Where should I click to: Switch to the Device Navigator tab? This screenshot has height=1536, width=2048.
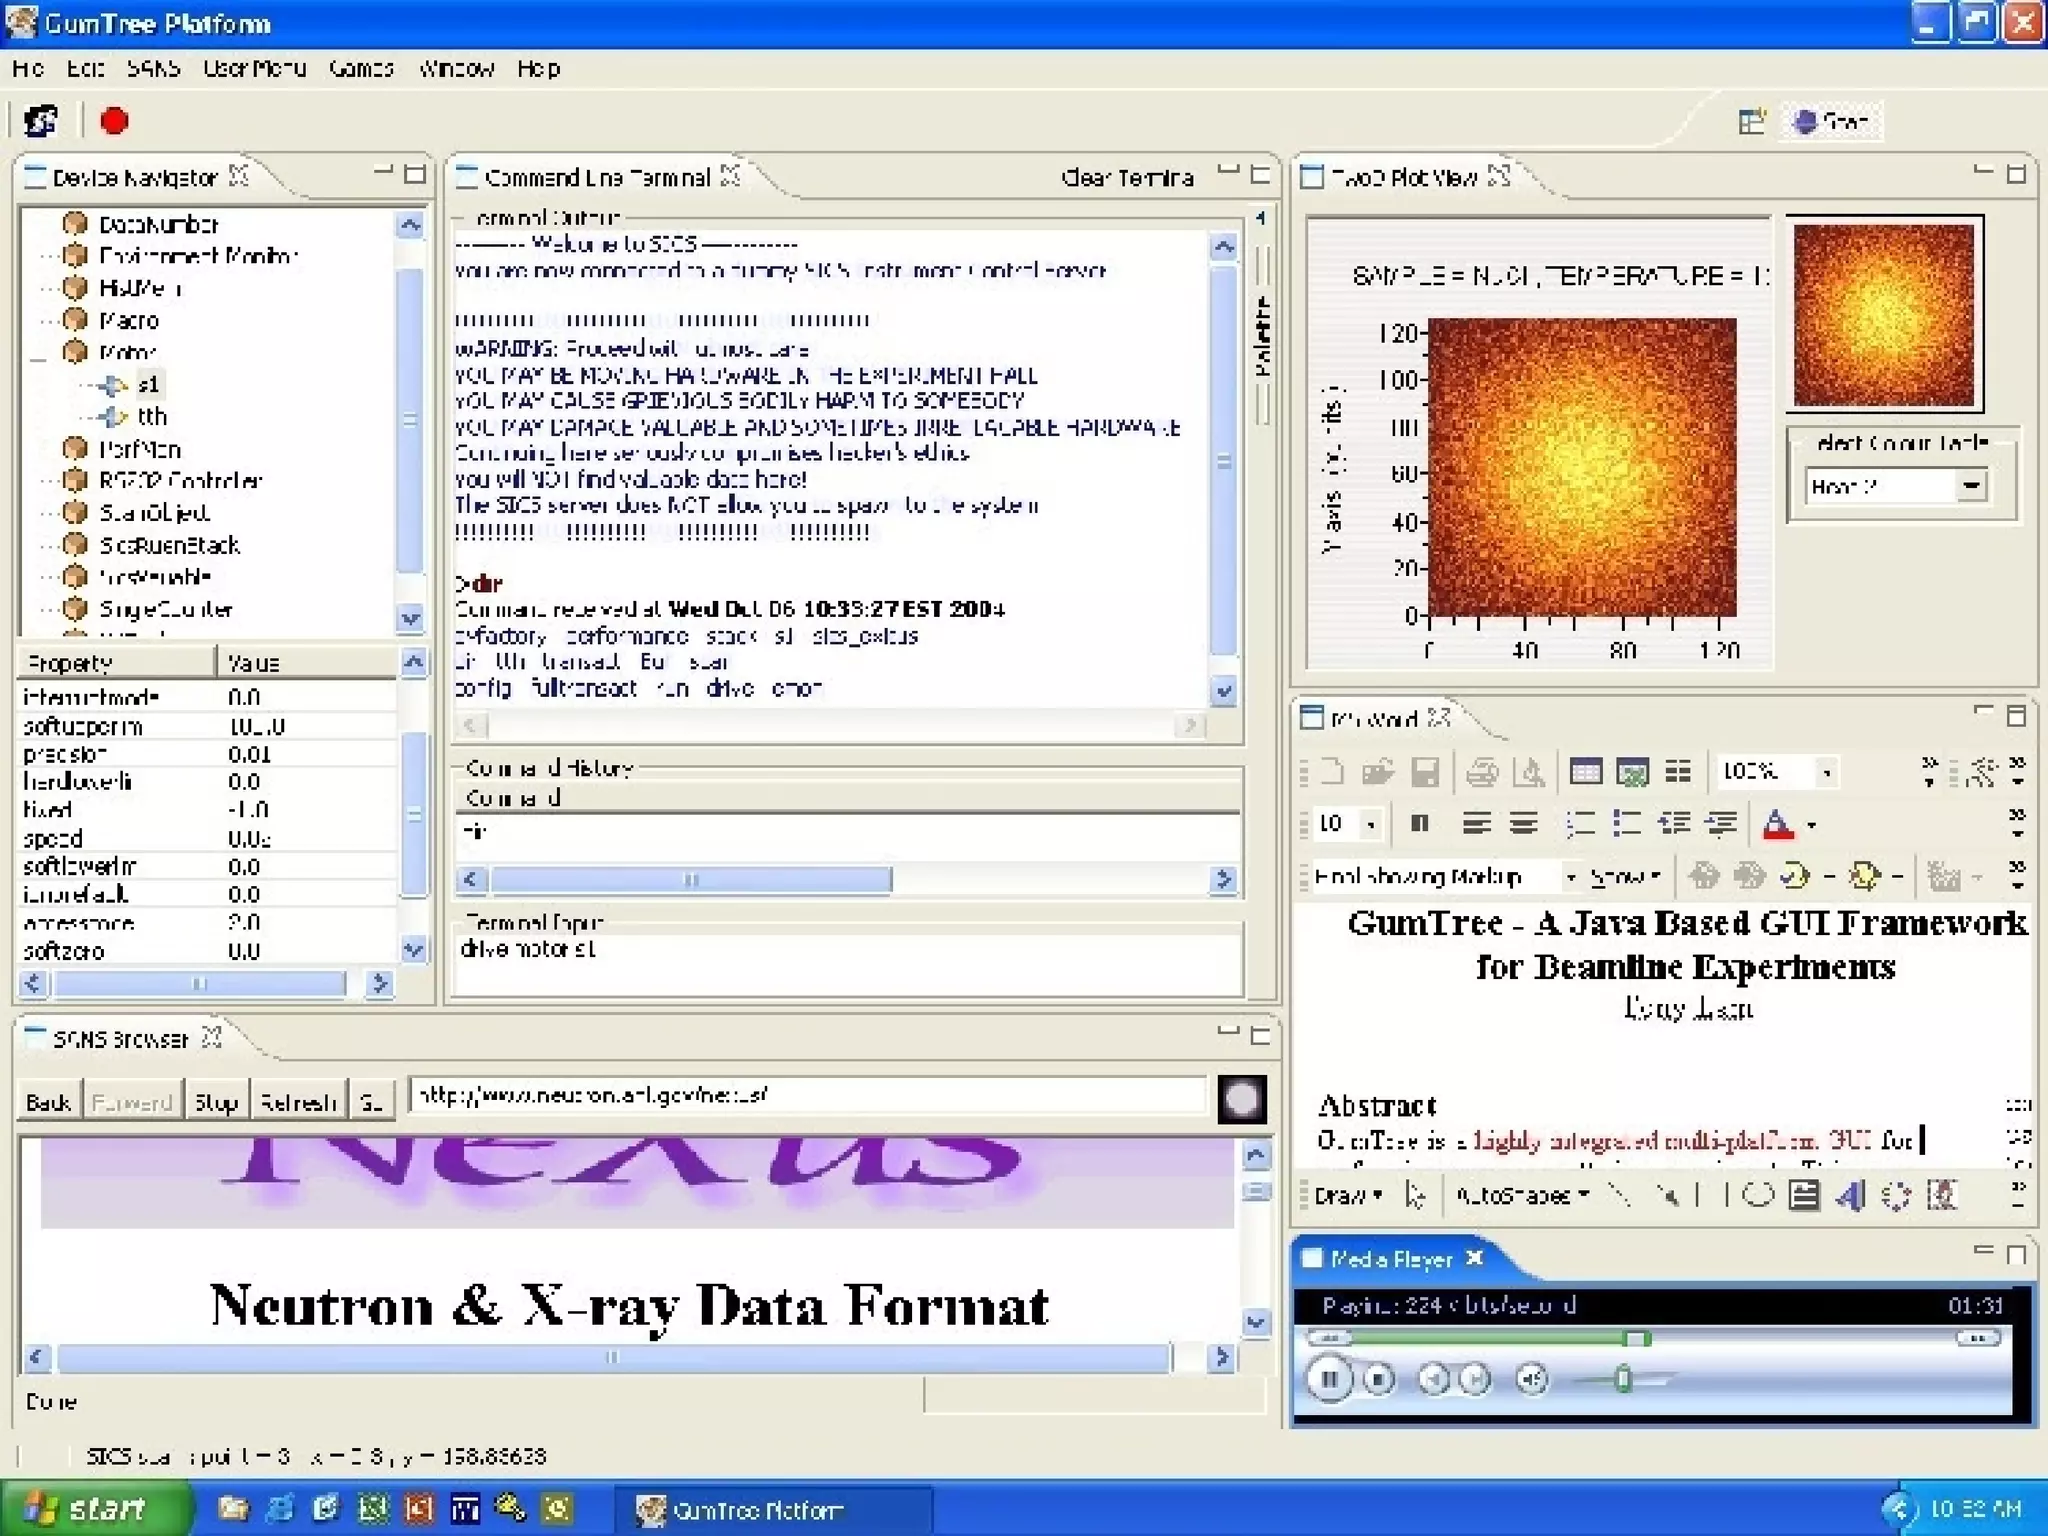pyautogui.click(x=134, y=178)
